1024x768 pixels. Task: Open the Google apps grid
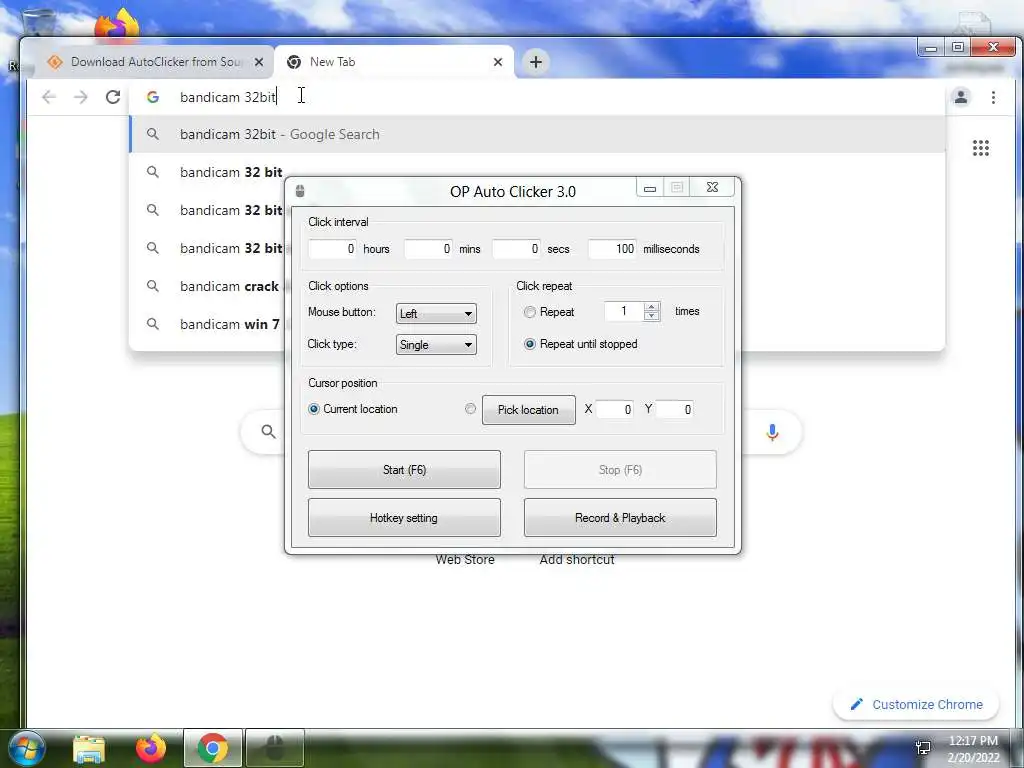click(x=981, y=148)
